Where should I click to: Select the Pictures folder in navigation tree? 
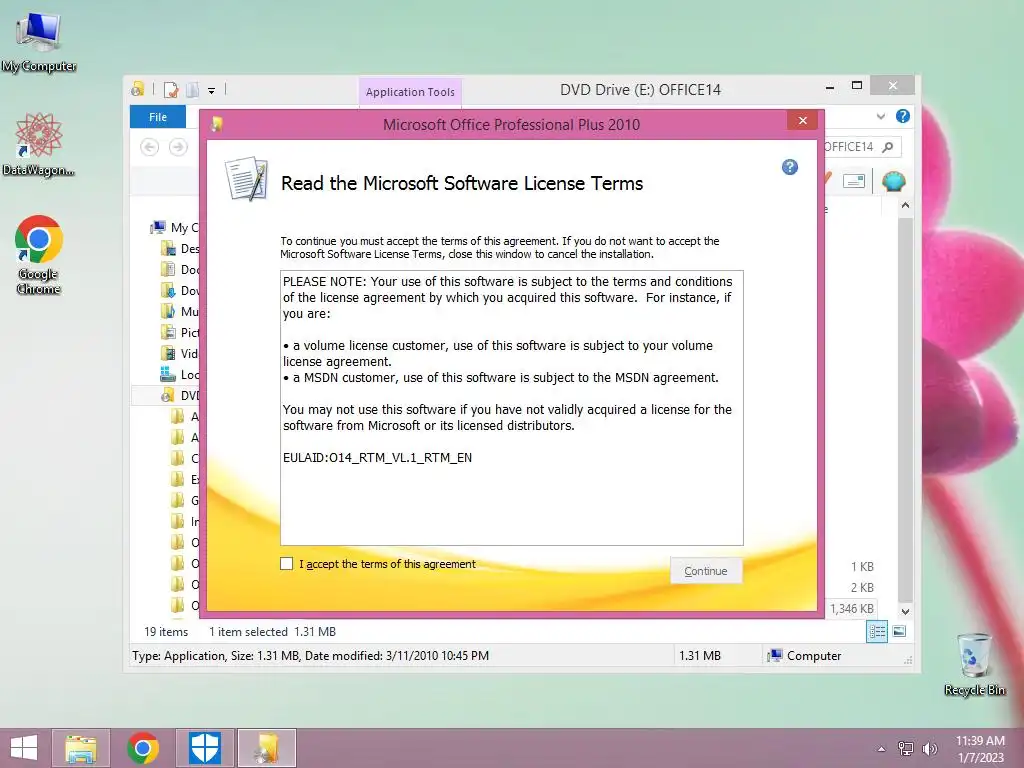(180, 332)
